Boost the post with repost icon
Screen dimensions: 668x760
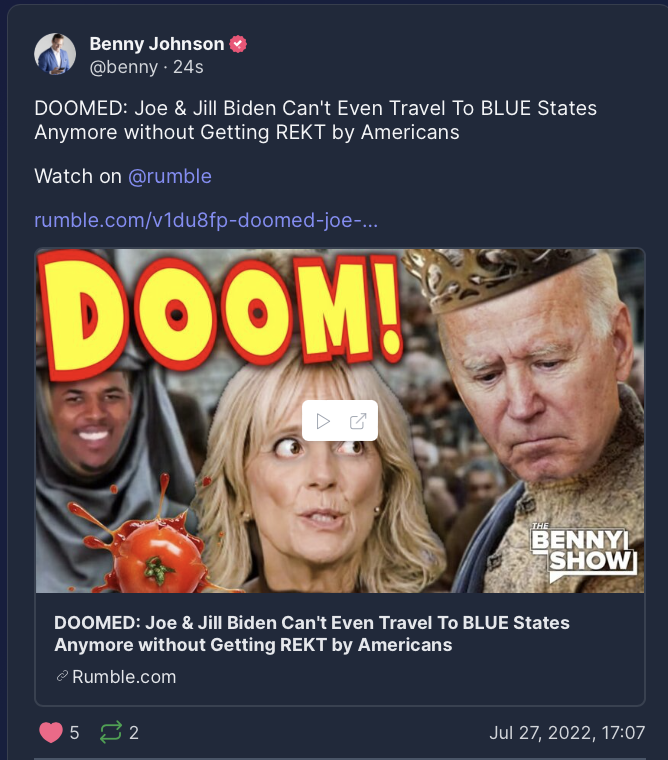(111, 732)
